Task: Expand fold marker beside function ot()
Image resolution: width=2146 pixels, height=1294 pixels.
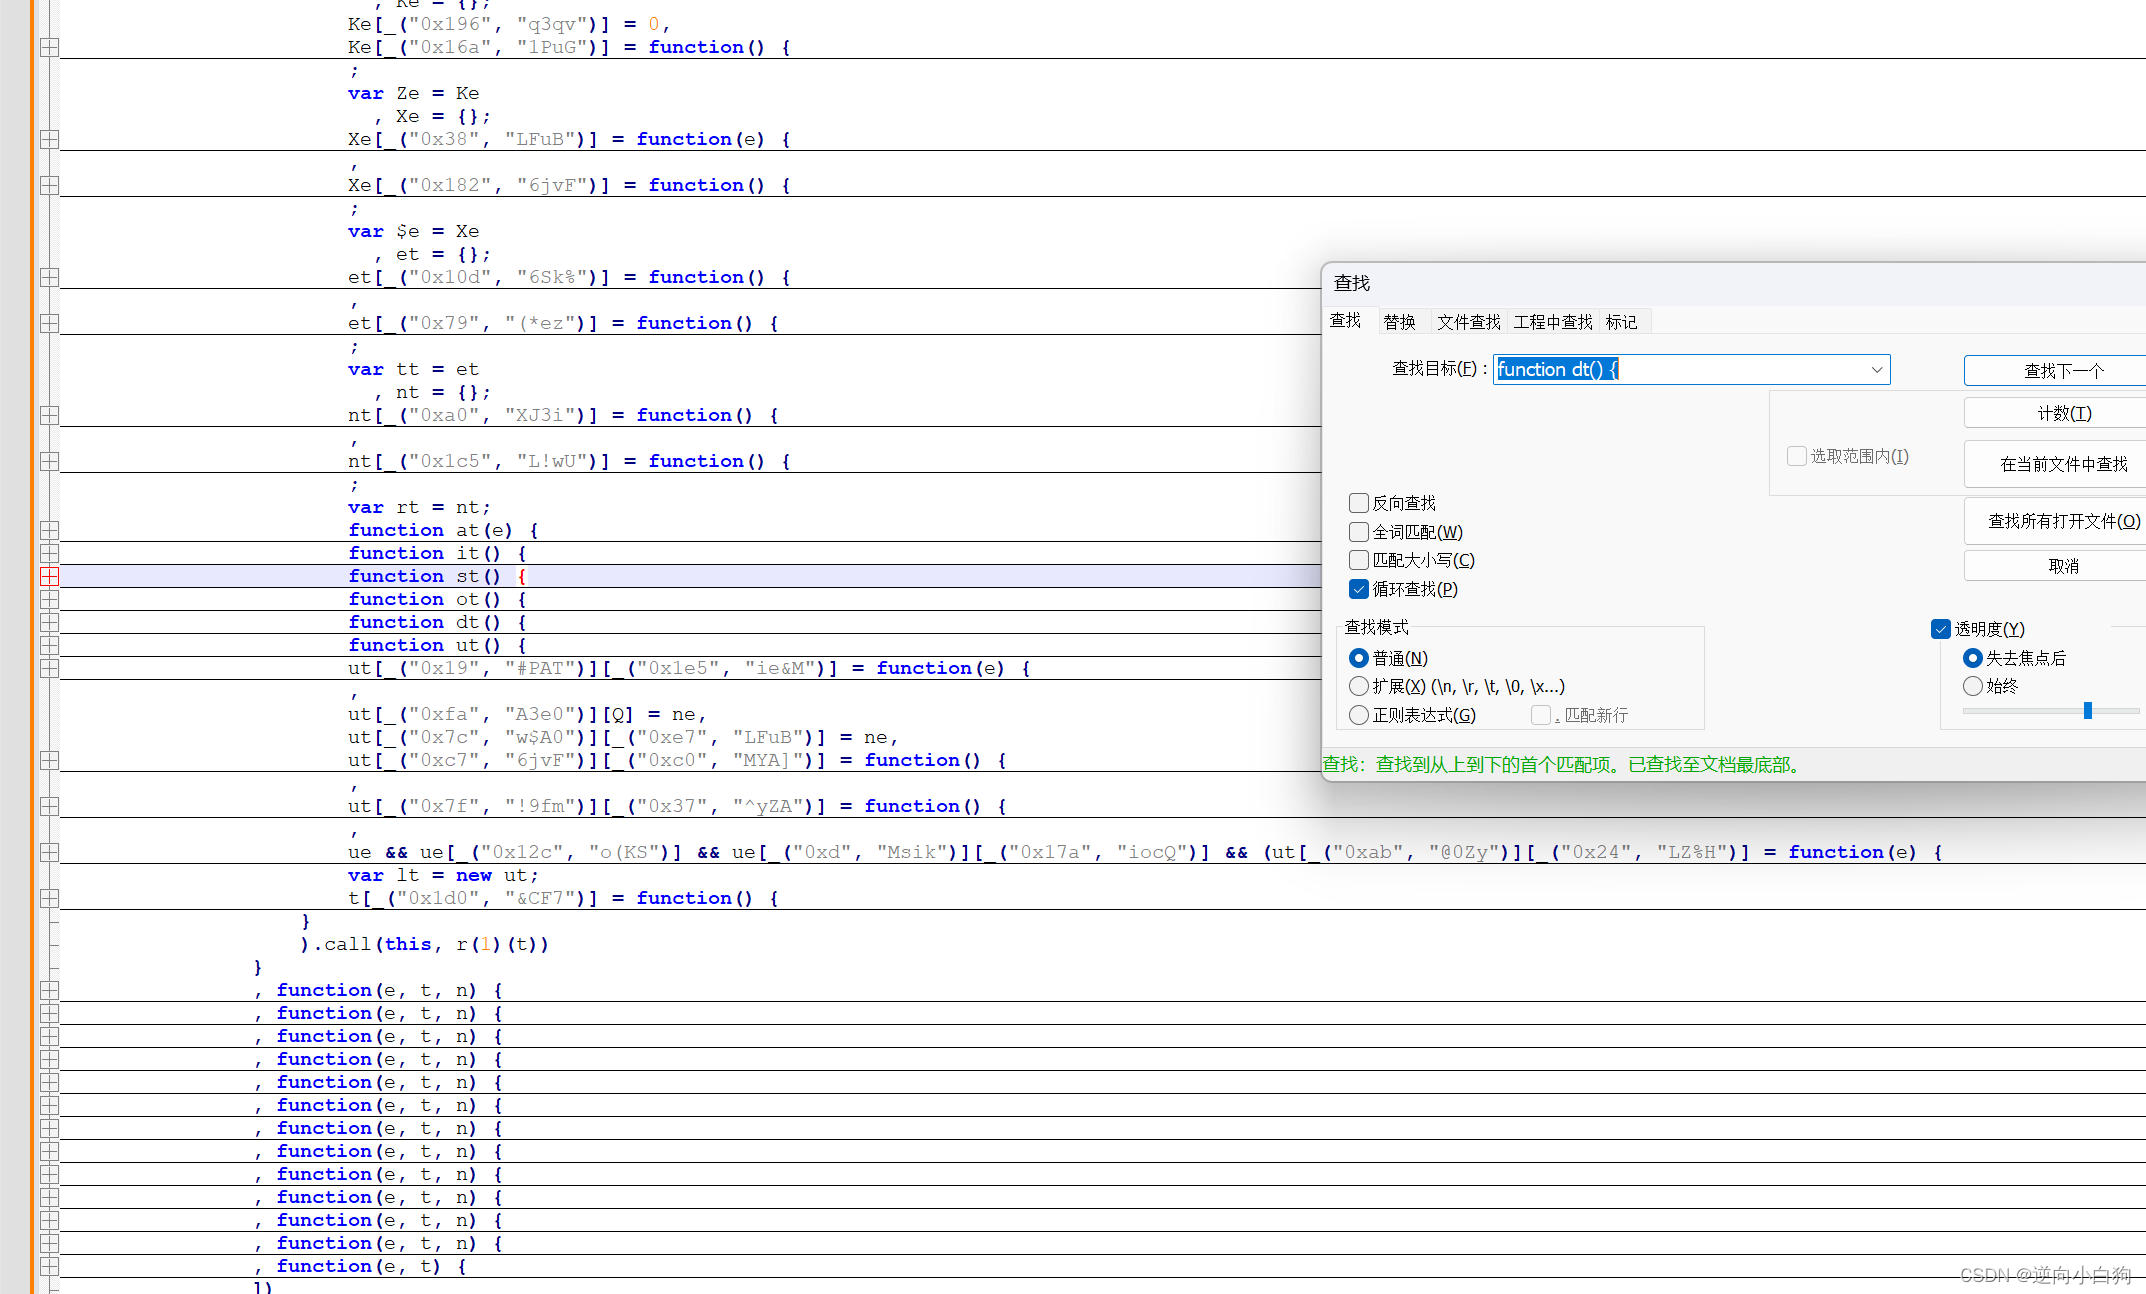Action: tap(49, 599)
